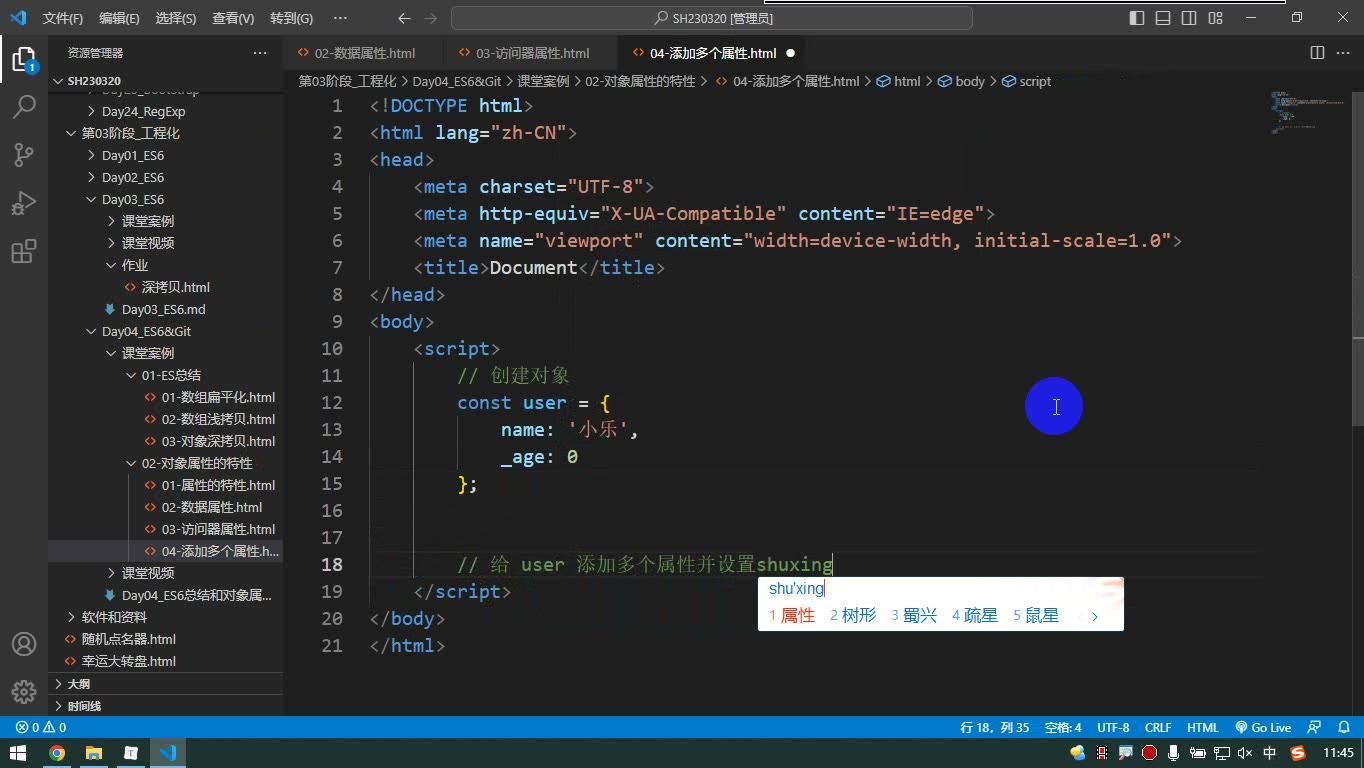Open the Run and Debug view
Screen dimensions: 1364x768
point(24,202)
